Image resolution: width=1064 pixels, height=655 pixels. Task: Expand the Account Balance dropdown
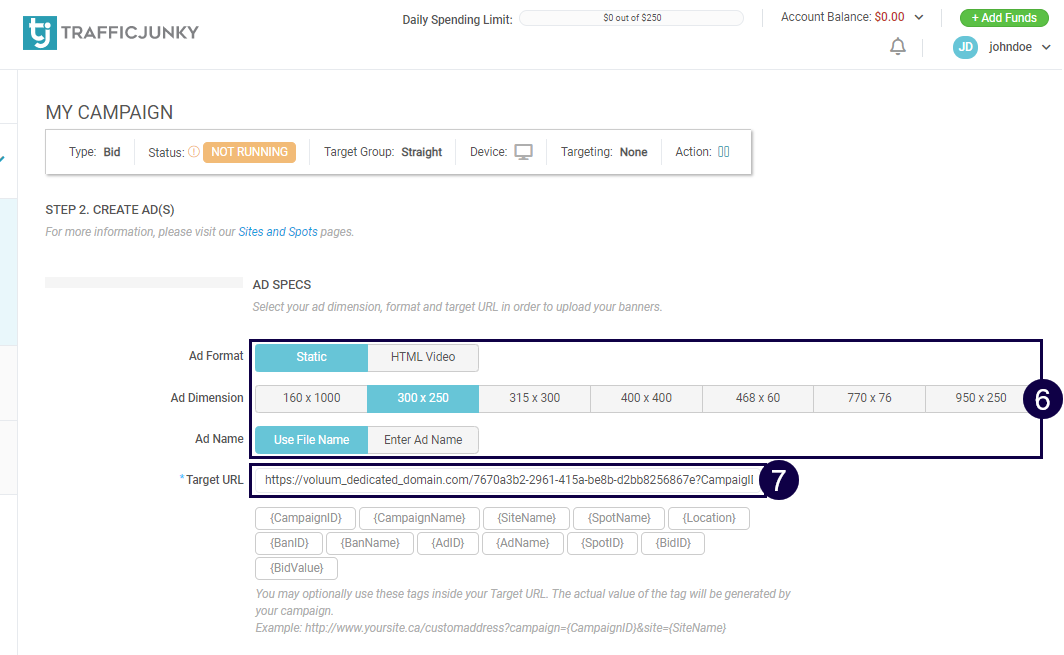[x=919, y=17]
